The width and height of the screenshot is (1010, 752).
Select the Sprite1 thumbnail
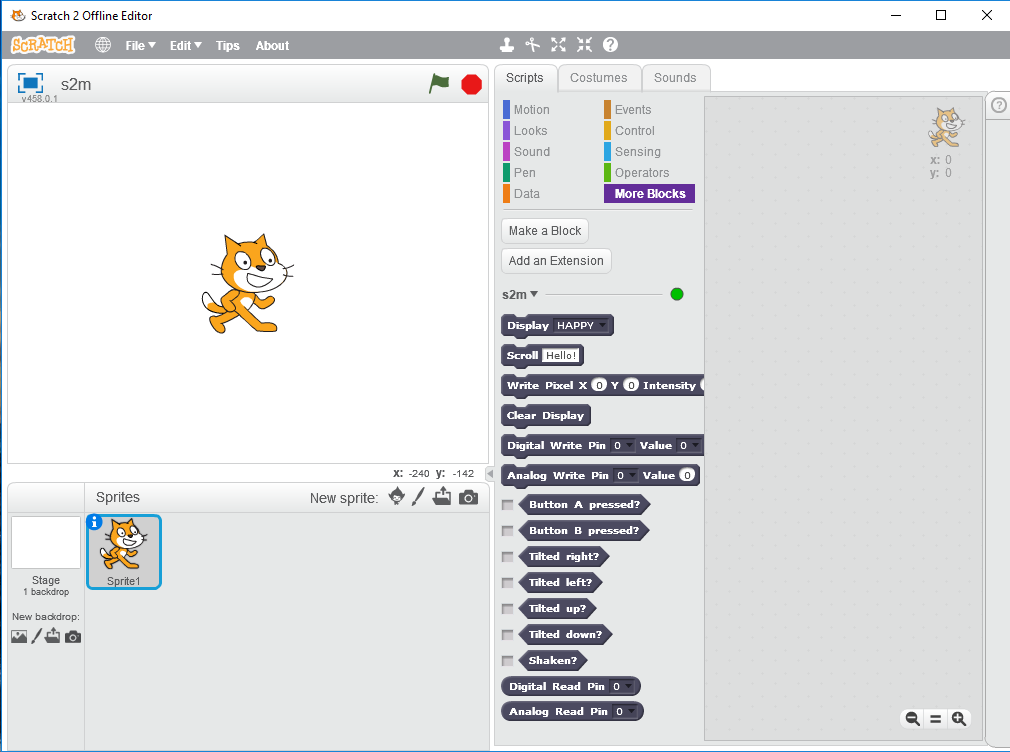tap(124, 552)
